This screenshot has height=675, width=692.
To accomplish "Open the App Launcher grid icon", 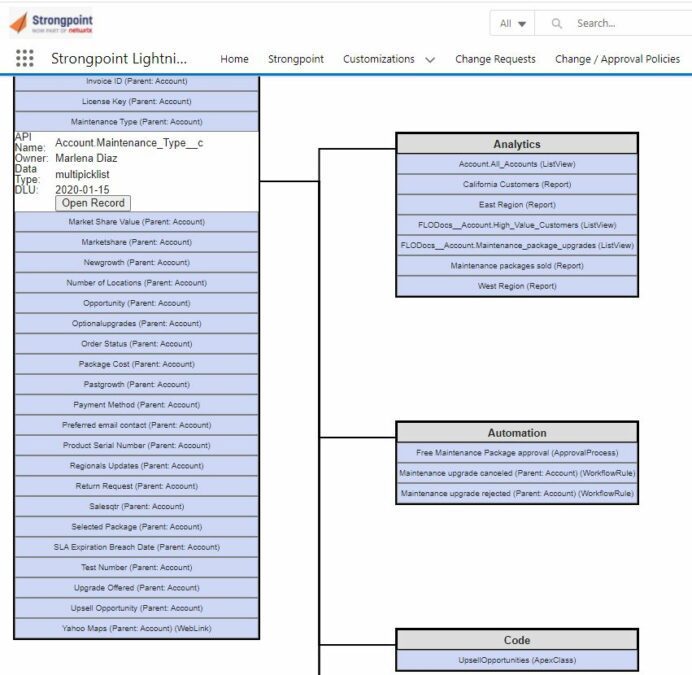I will point(25,58).
